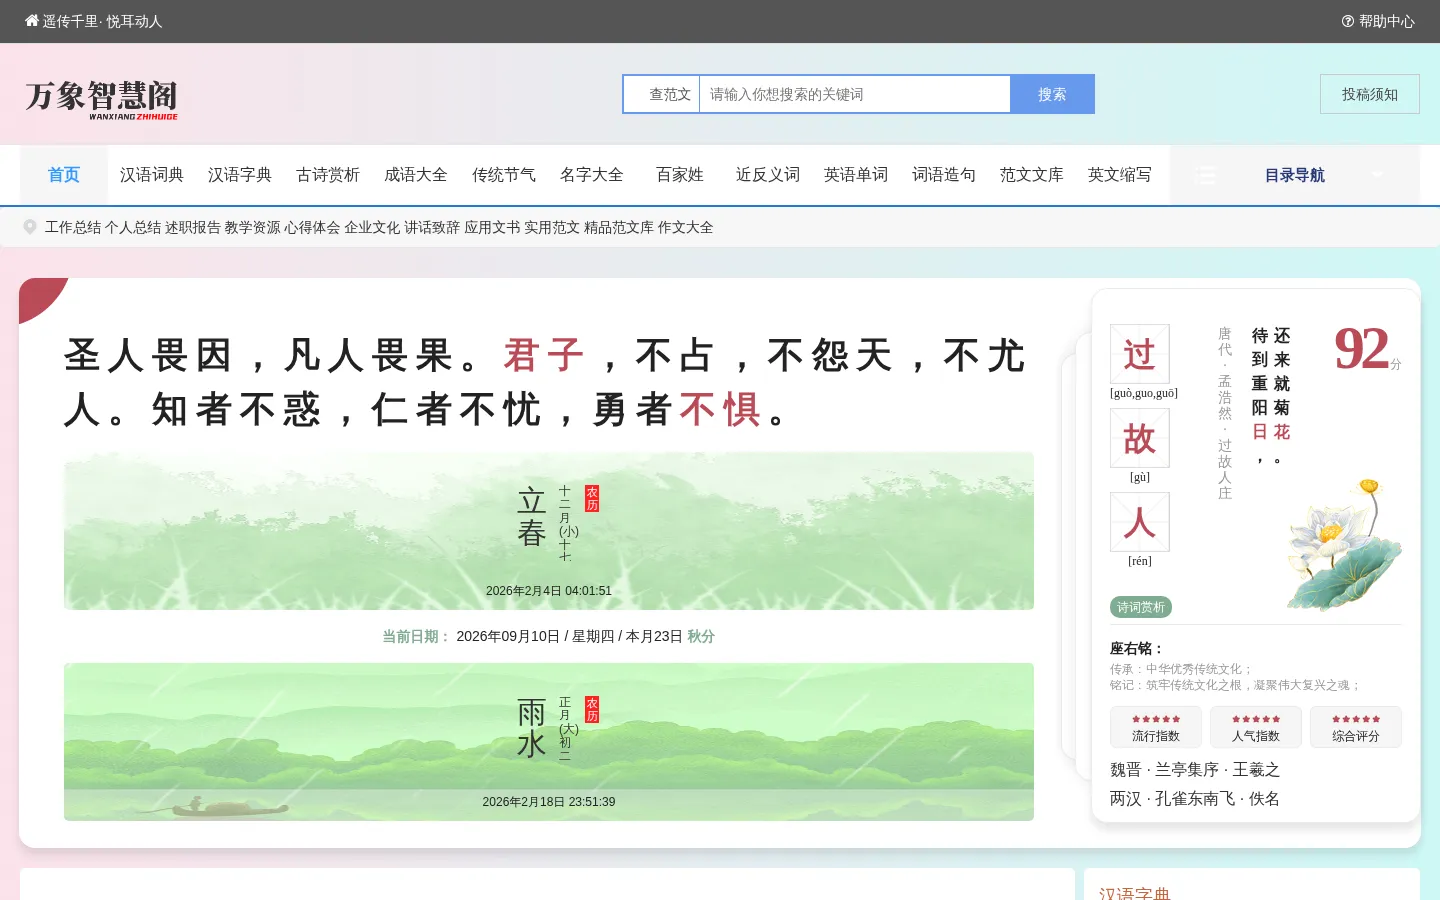Open the 作文大全 link
This screenshot has height=900, width=1440.
[x=686, y=227]
